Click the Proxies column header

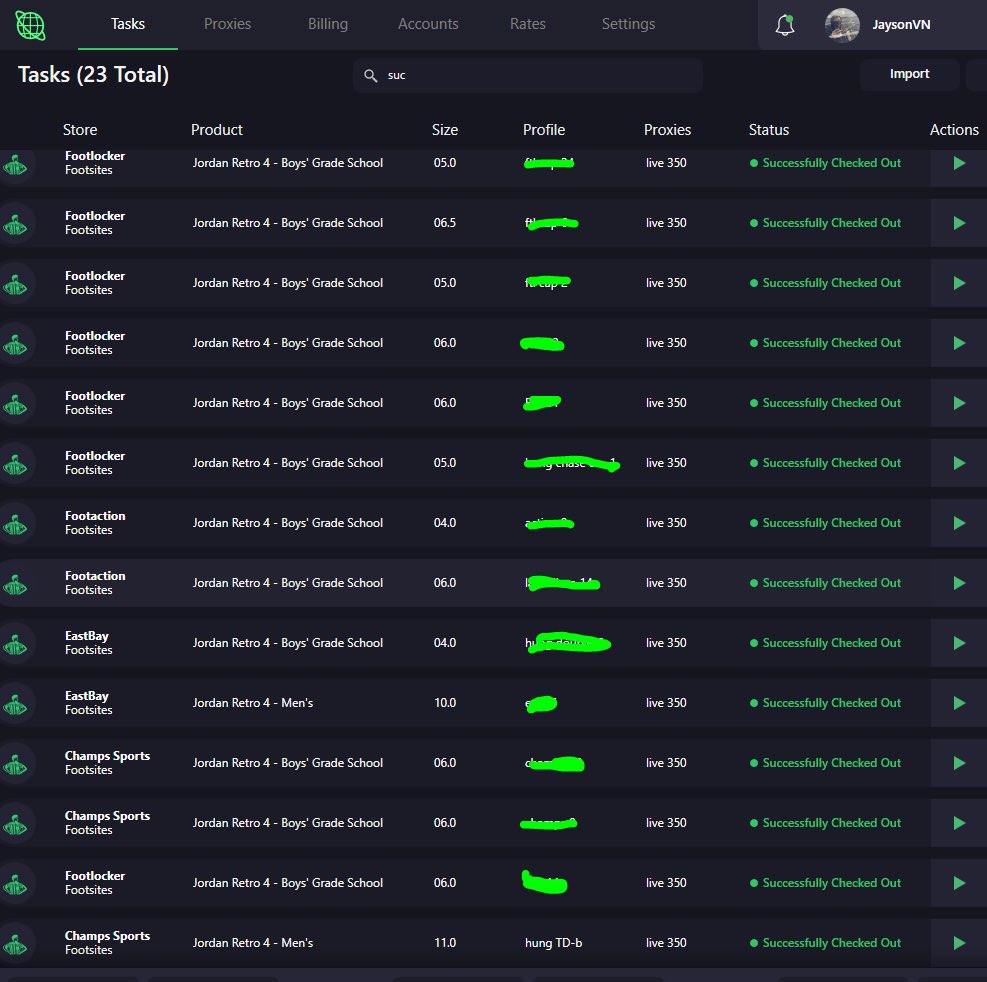click(x=667, y=130)
